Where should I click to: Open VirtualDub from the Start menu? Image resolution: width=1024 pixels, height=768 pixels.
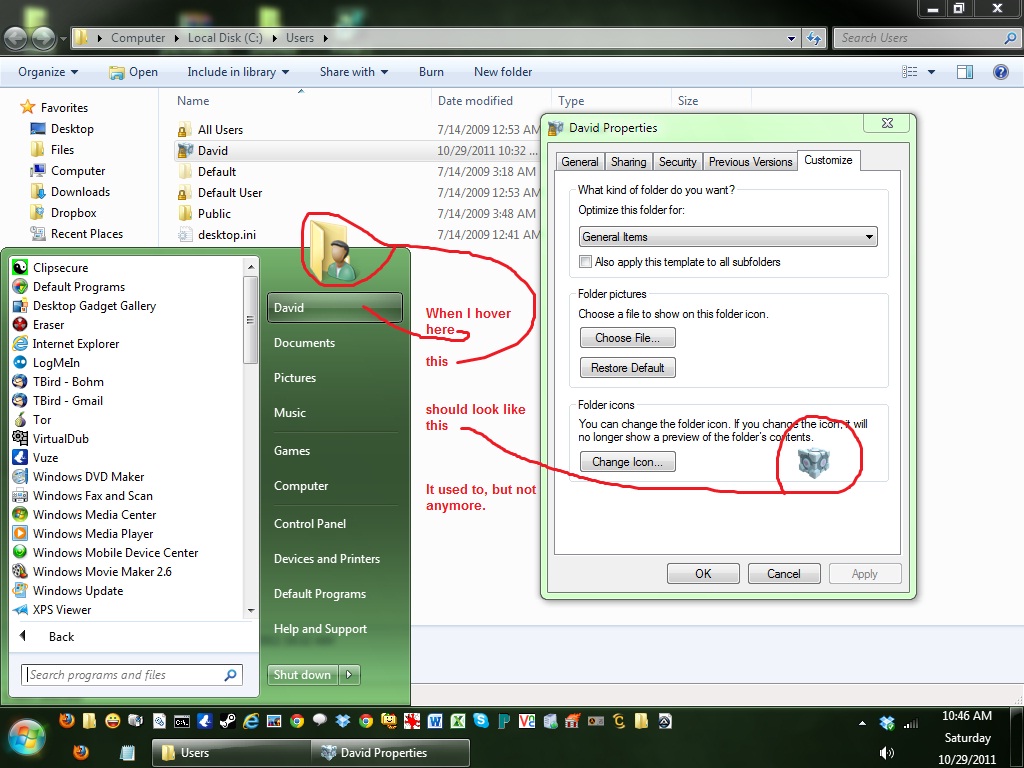62,438
